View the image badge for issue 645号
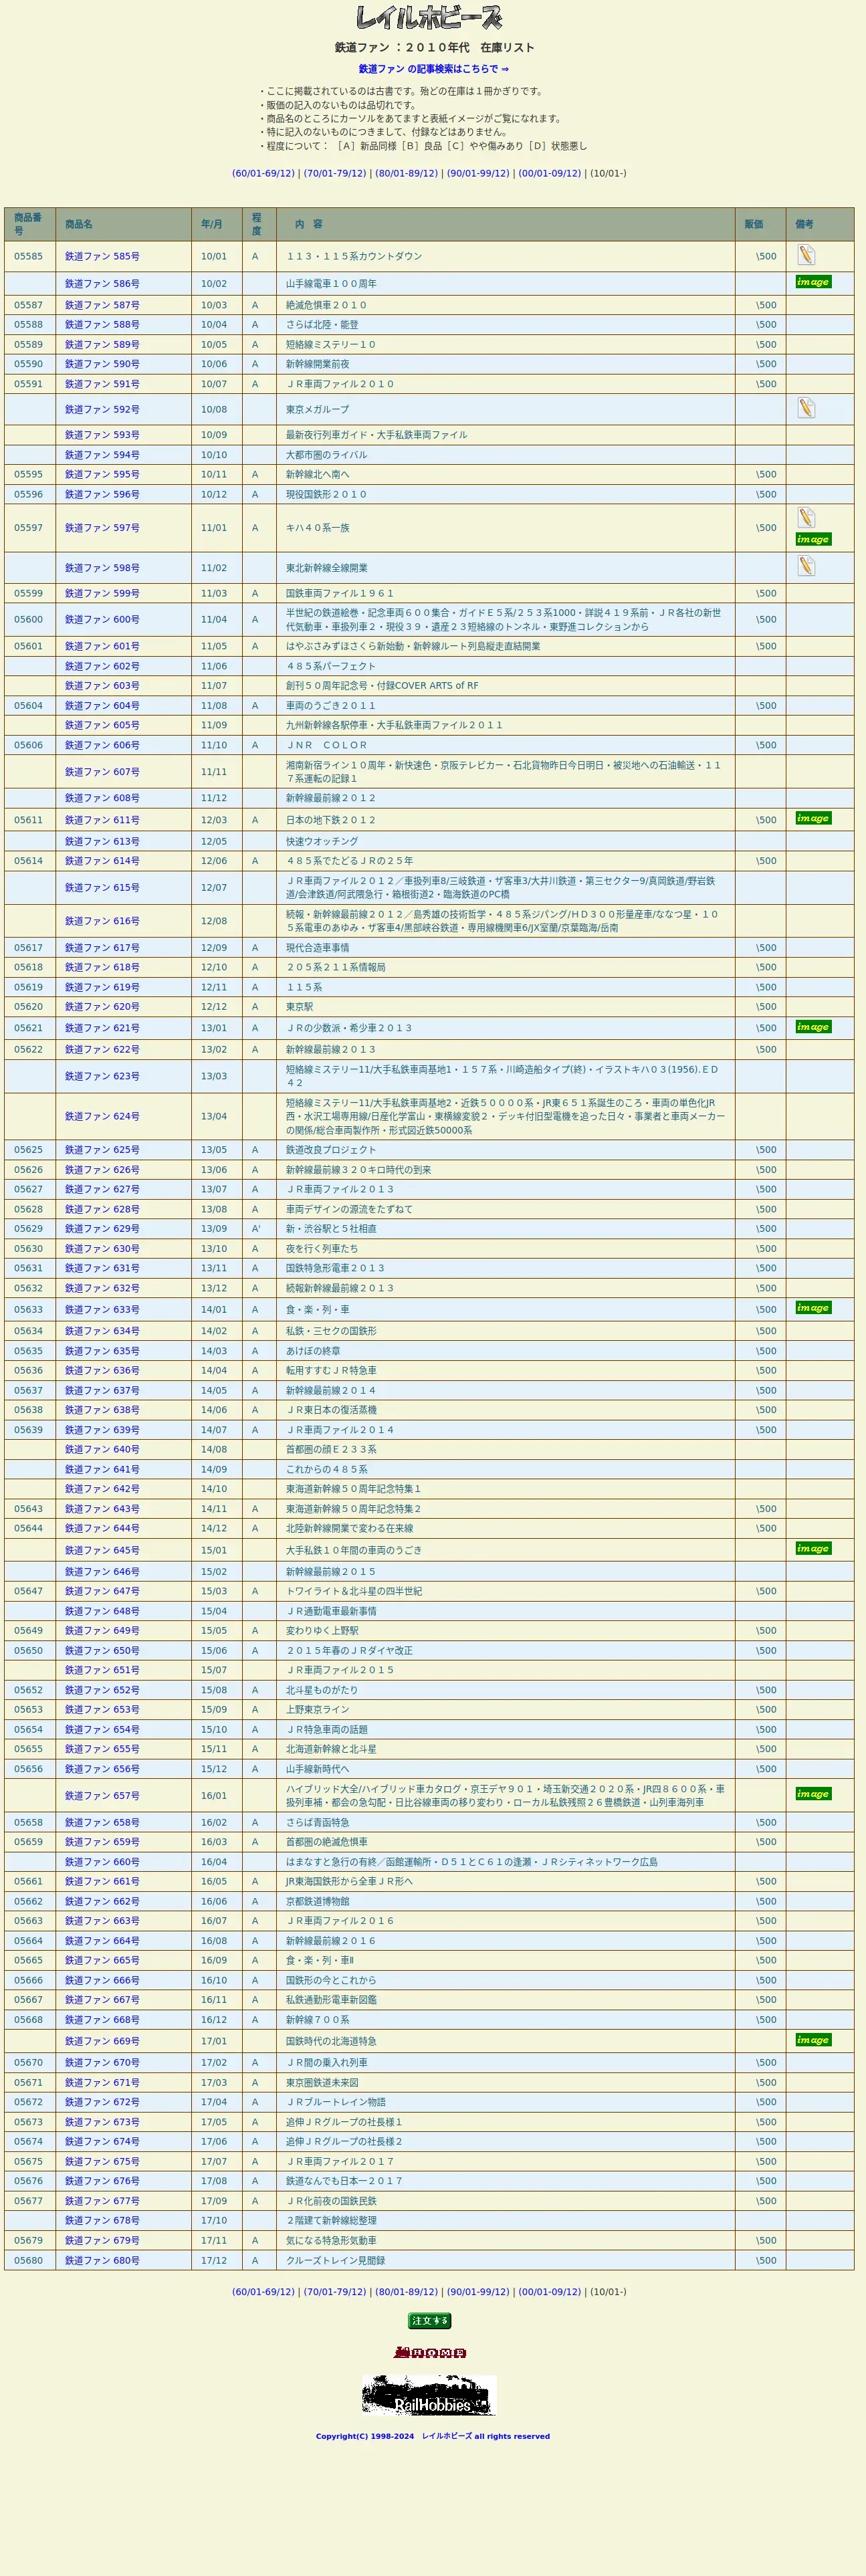The width and height of the screenshot is (866, 2576). 813,1548
